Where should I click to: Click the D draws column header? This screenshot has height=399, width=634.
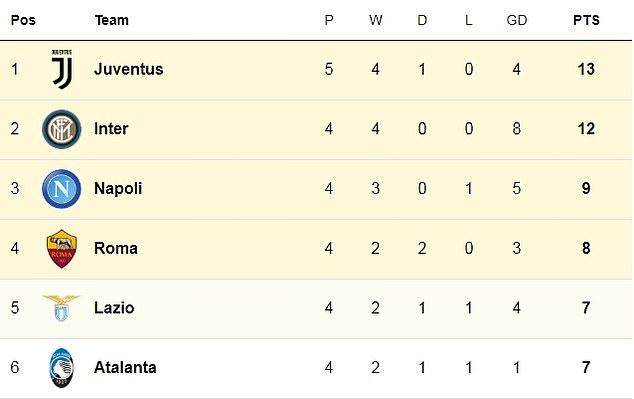(x=422, y=20)
